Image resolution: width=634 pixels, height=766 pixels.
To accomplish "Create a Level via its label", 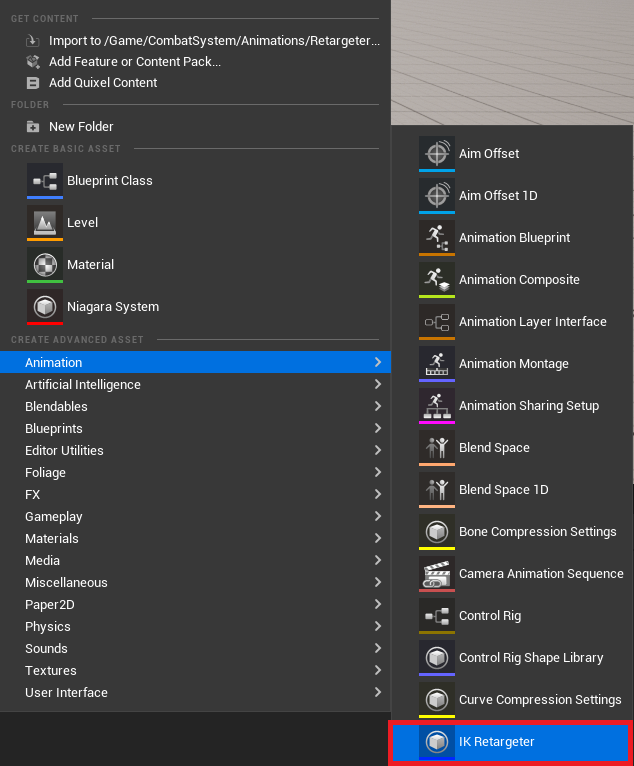I will (x=83, y=223).
